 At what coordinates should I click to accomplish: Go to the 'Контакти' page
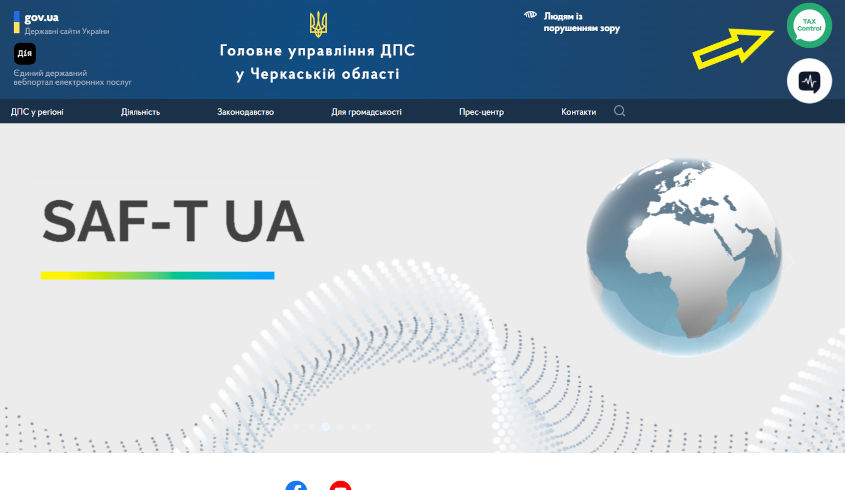pyautogui.click(x=578, y=112)
